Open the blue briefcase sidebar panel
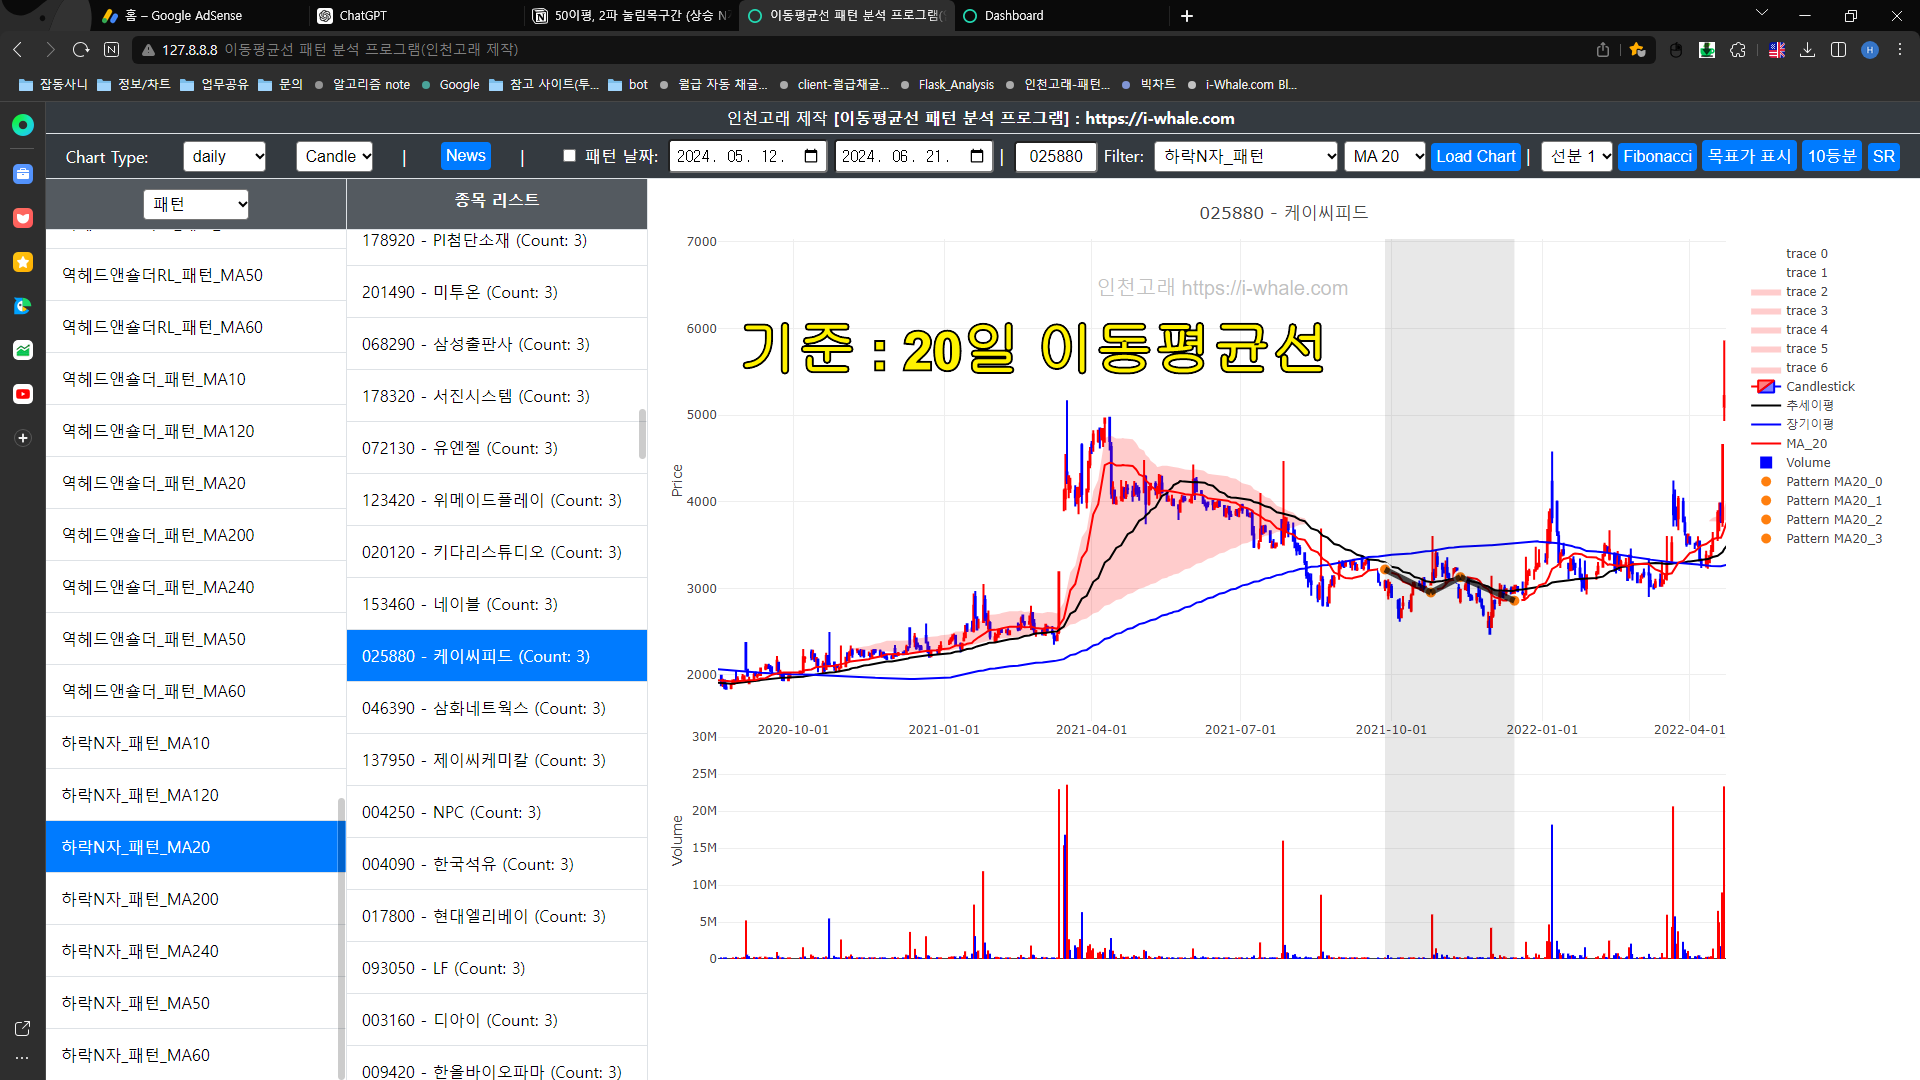 [x=22, y=174]
